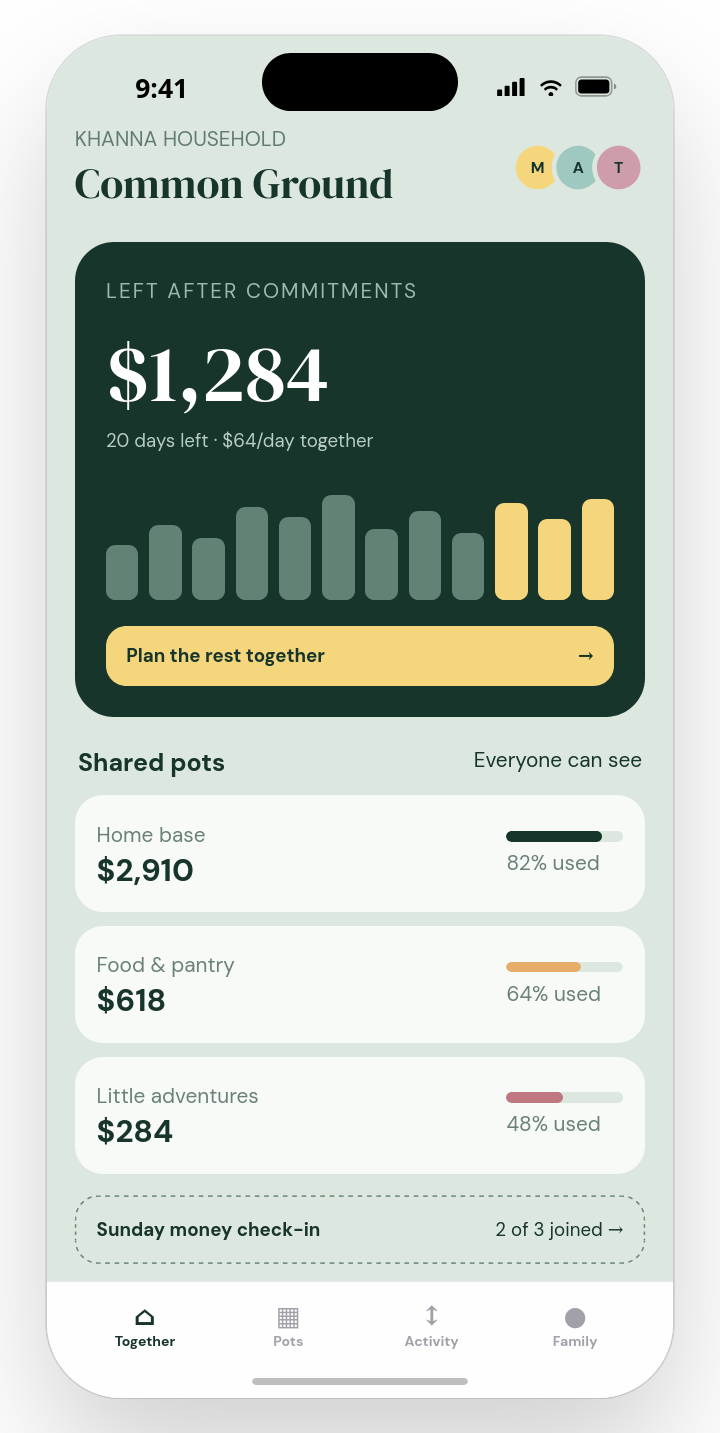Screen dimensions: 720x1433
Task: Tap the Everyone can see label
Action: [558, 761]
